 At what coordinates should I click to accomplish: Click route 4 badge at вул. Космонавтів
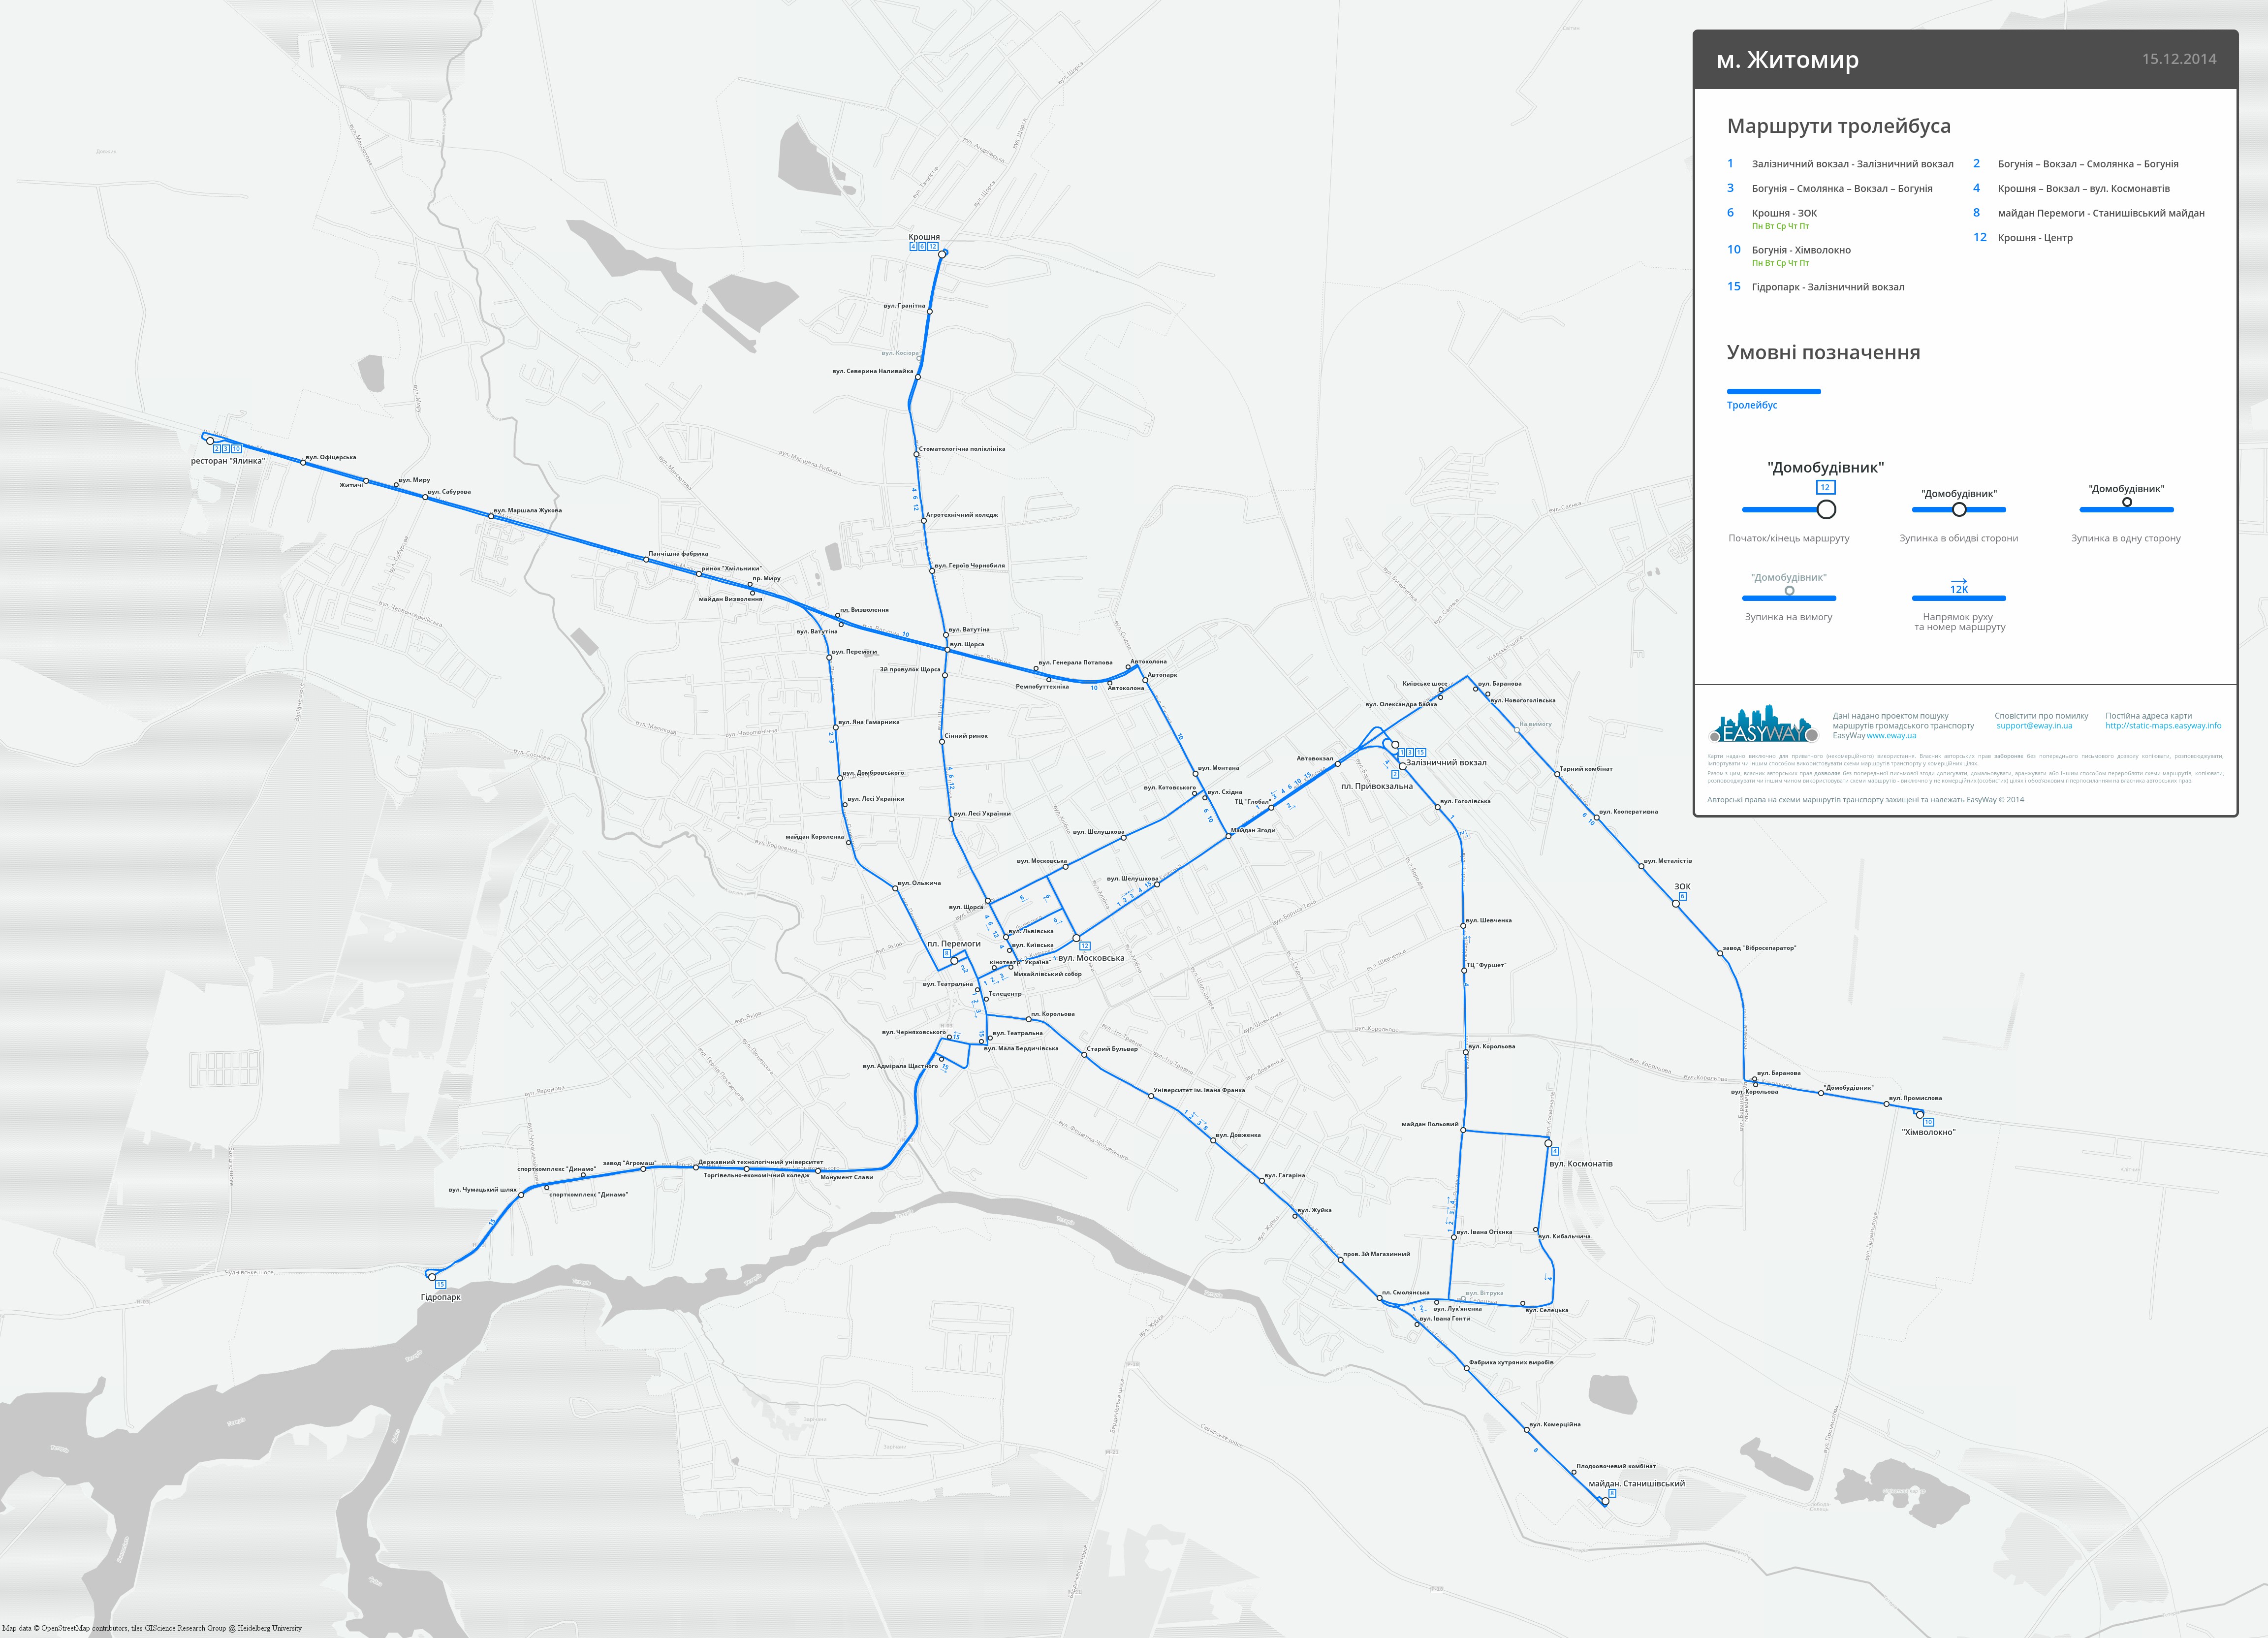click(x=1555, y=1151)
